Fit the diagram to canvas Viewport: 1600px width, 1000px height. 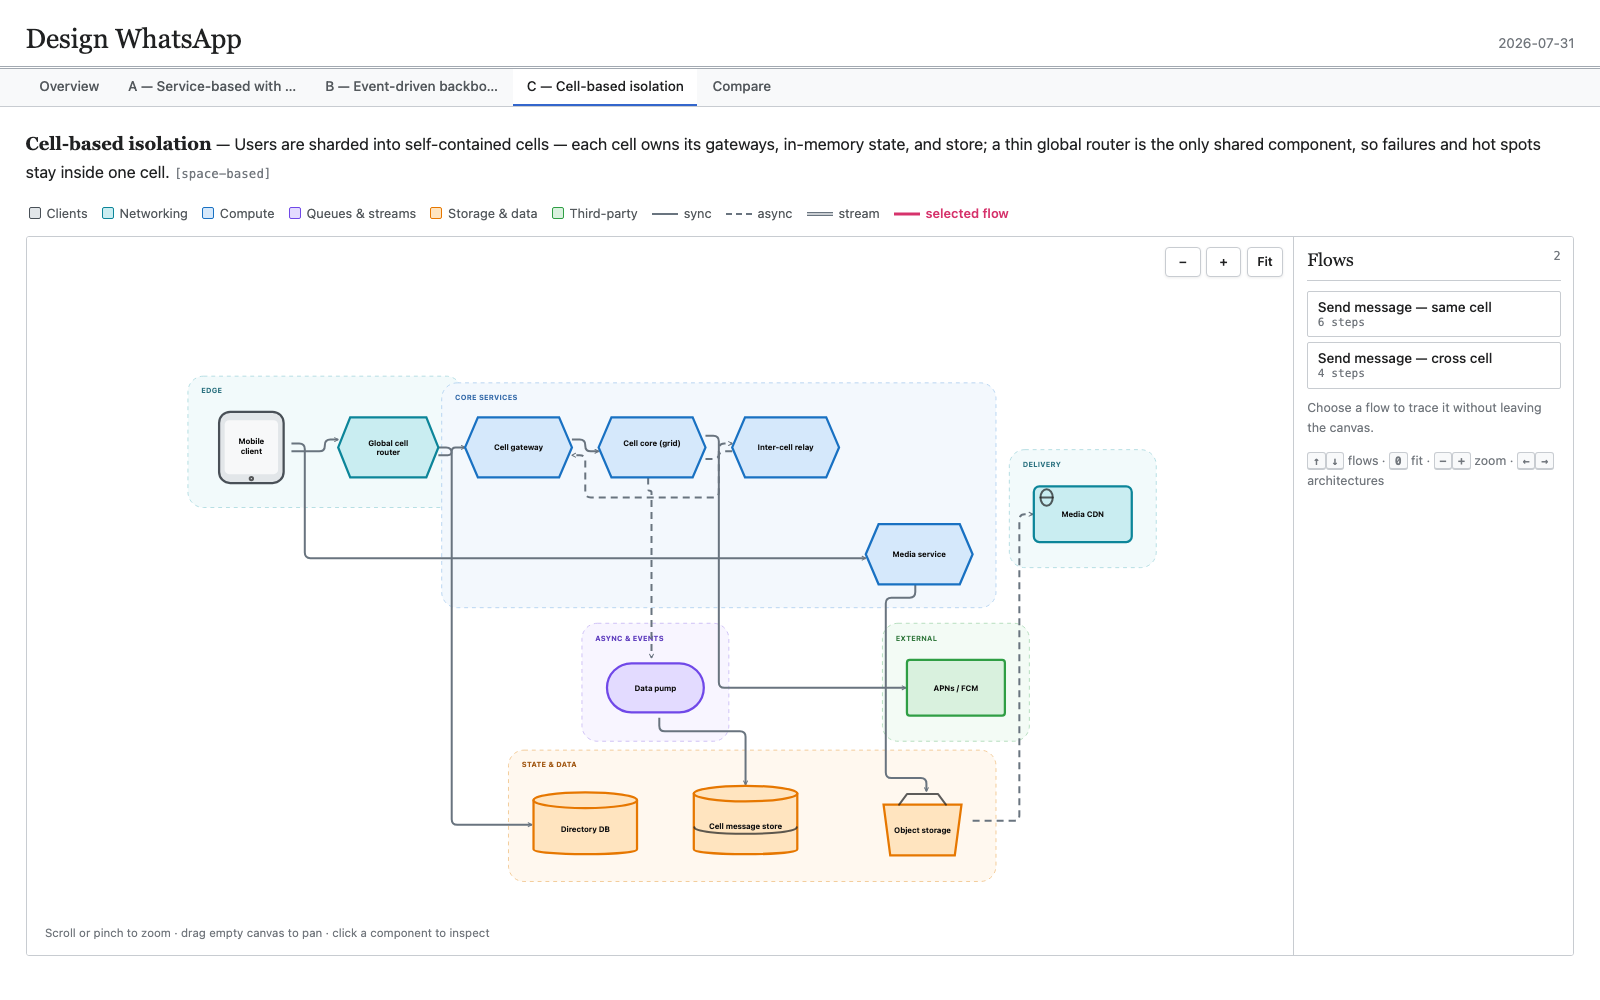coord(1265,262)
